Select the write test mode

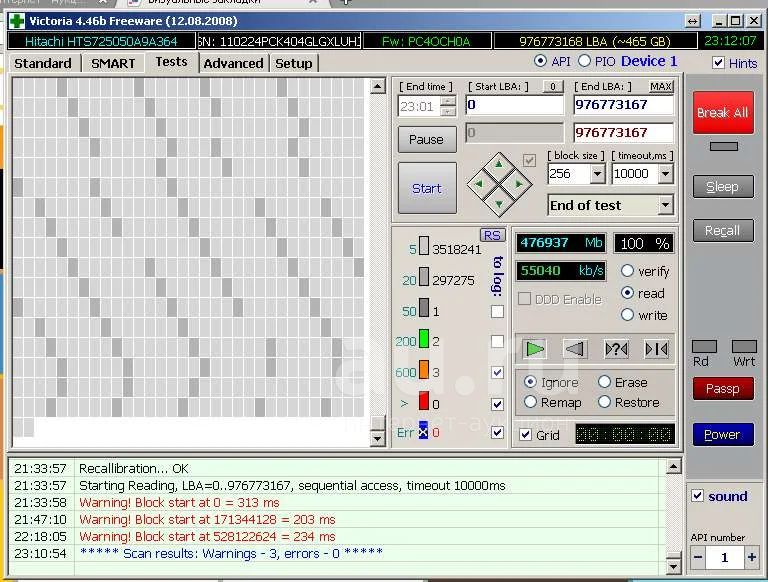click(627, 315)
